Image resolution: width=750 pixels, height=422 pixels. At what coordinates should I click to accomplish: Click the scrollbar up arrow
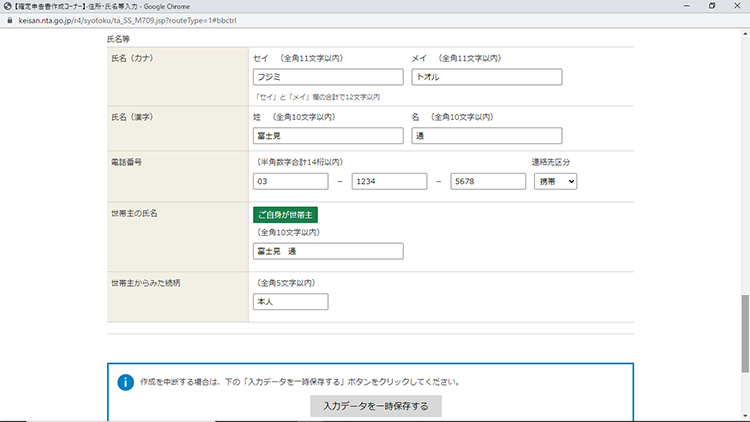pos(743,33)
